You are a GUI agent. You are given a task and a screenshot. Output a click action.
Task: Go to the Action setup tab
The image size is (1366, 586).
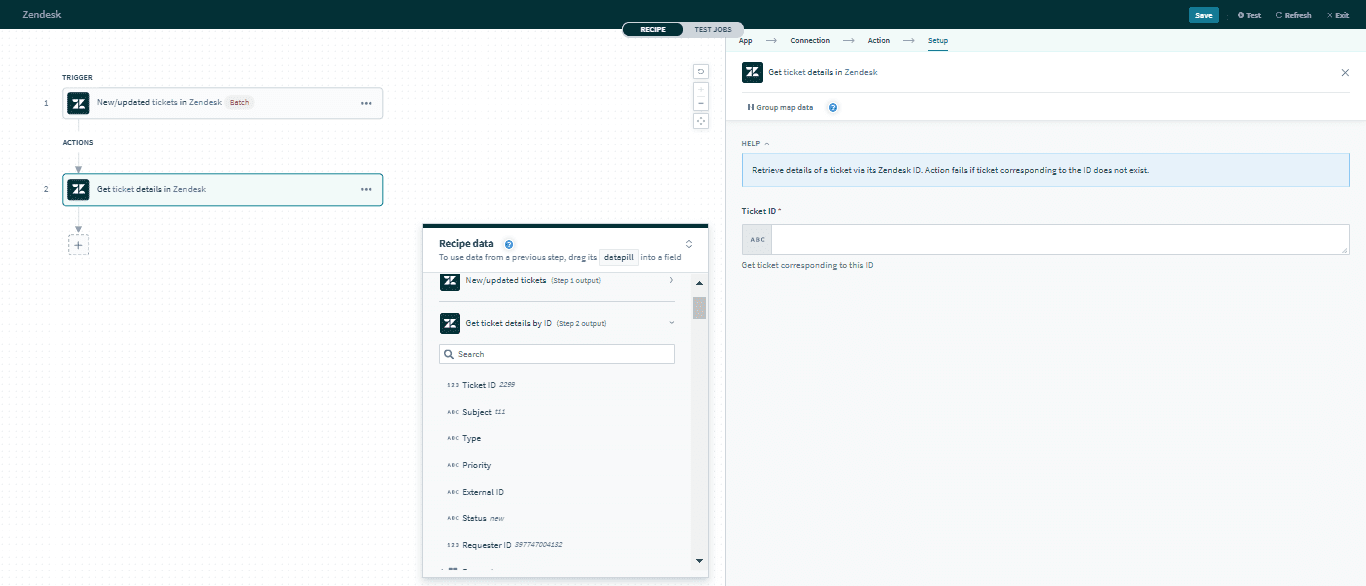pyautogui.click(x=878, y=41)
